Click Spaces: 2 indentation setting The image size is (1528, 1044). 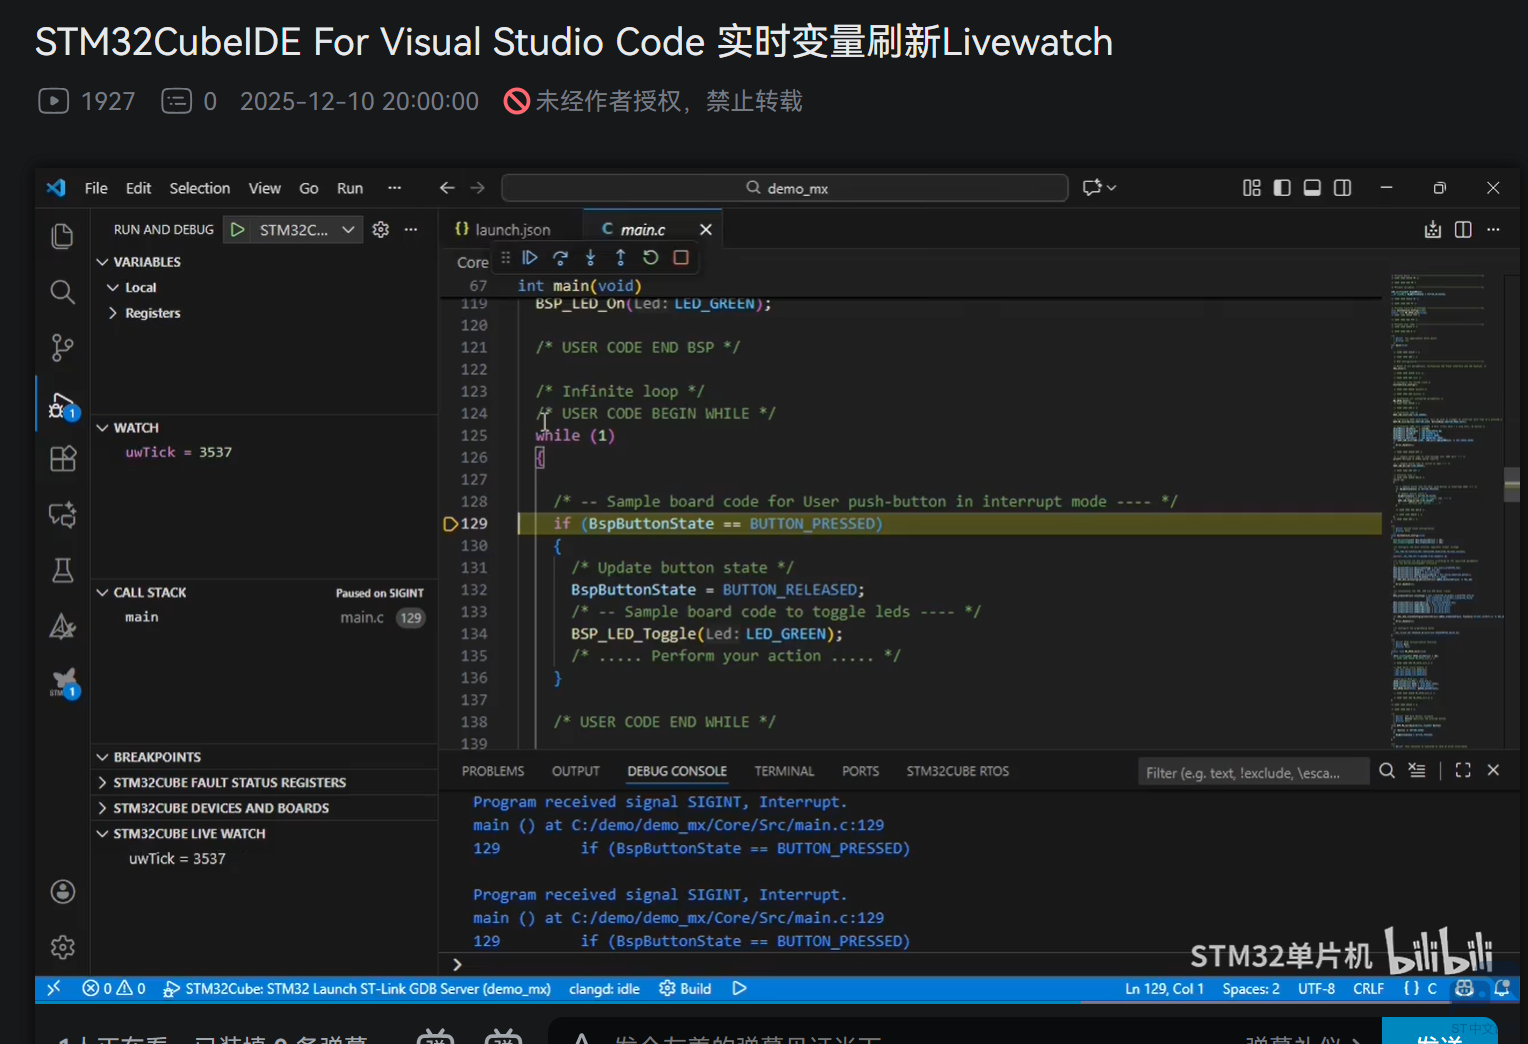(x=1251, y=989)
